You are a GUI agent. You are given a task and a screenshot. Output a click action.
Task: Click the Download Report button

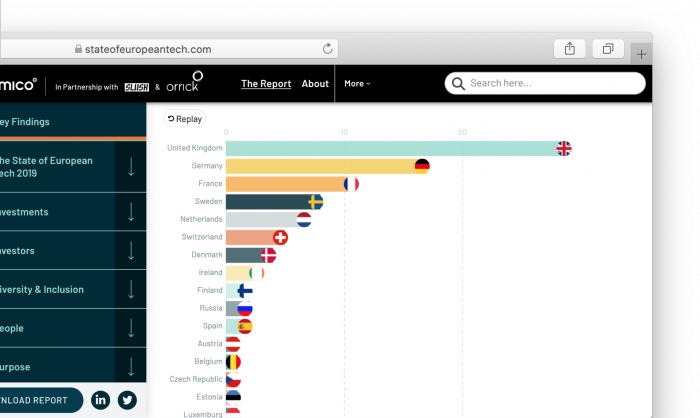click(41, 400)
